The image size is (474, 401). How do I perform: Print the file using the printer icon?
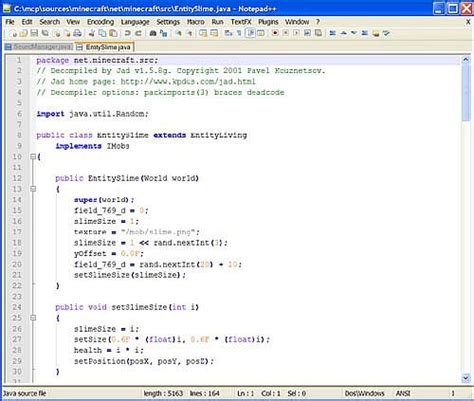[x=77, y=33]
